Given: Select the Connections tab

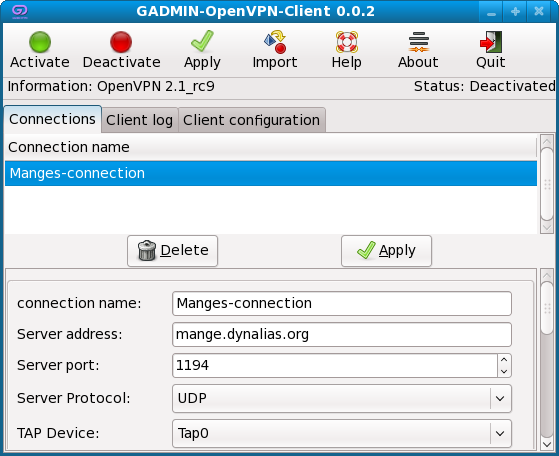Looking at the screenshot, I should pos(52,119).
